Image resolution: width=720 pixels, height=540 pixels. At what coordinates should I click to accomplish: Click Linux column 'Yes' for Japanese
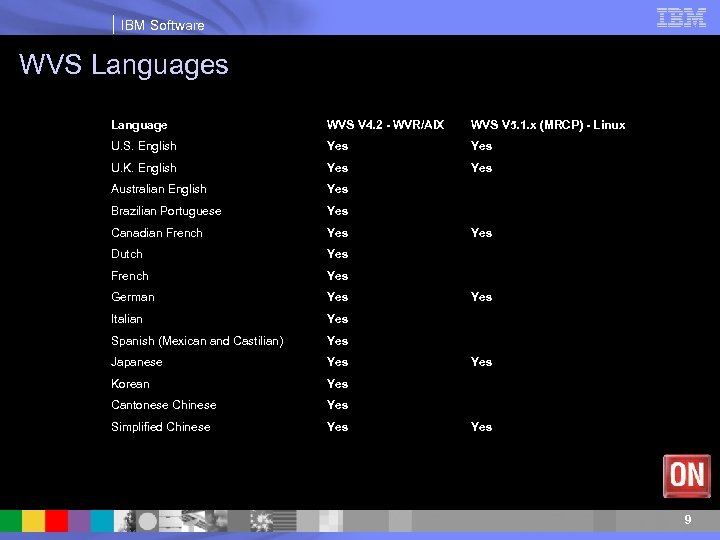tap(481, 362)
